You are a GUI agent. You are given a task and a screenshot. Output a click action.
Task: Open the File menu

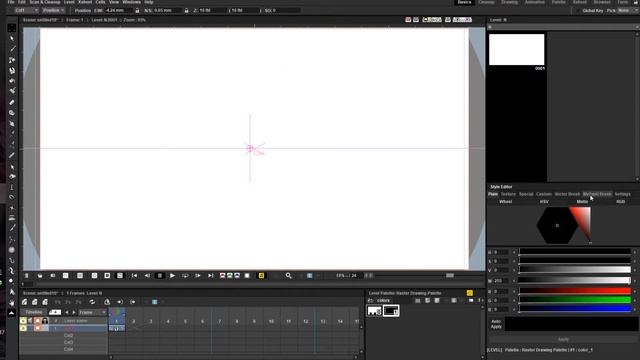click(11, 2)
